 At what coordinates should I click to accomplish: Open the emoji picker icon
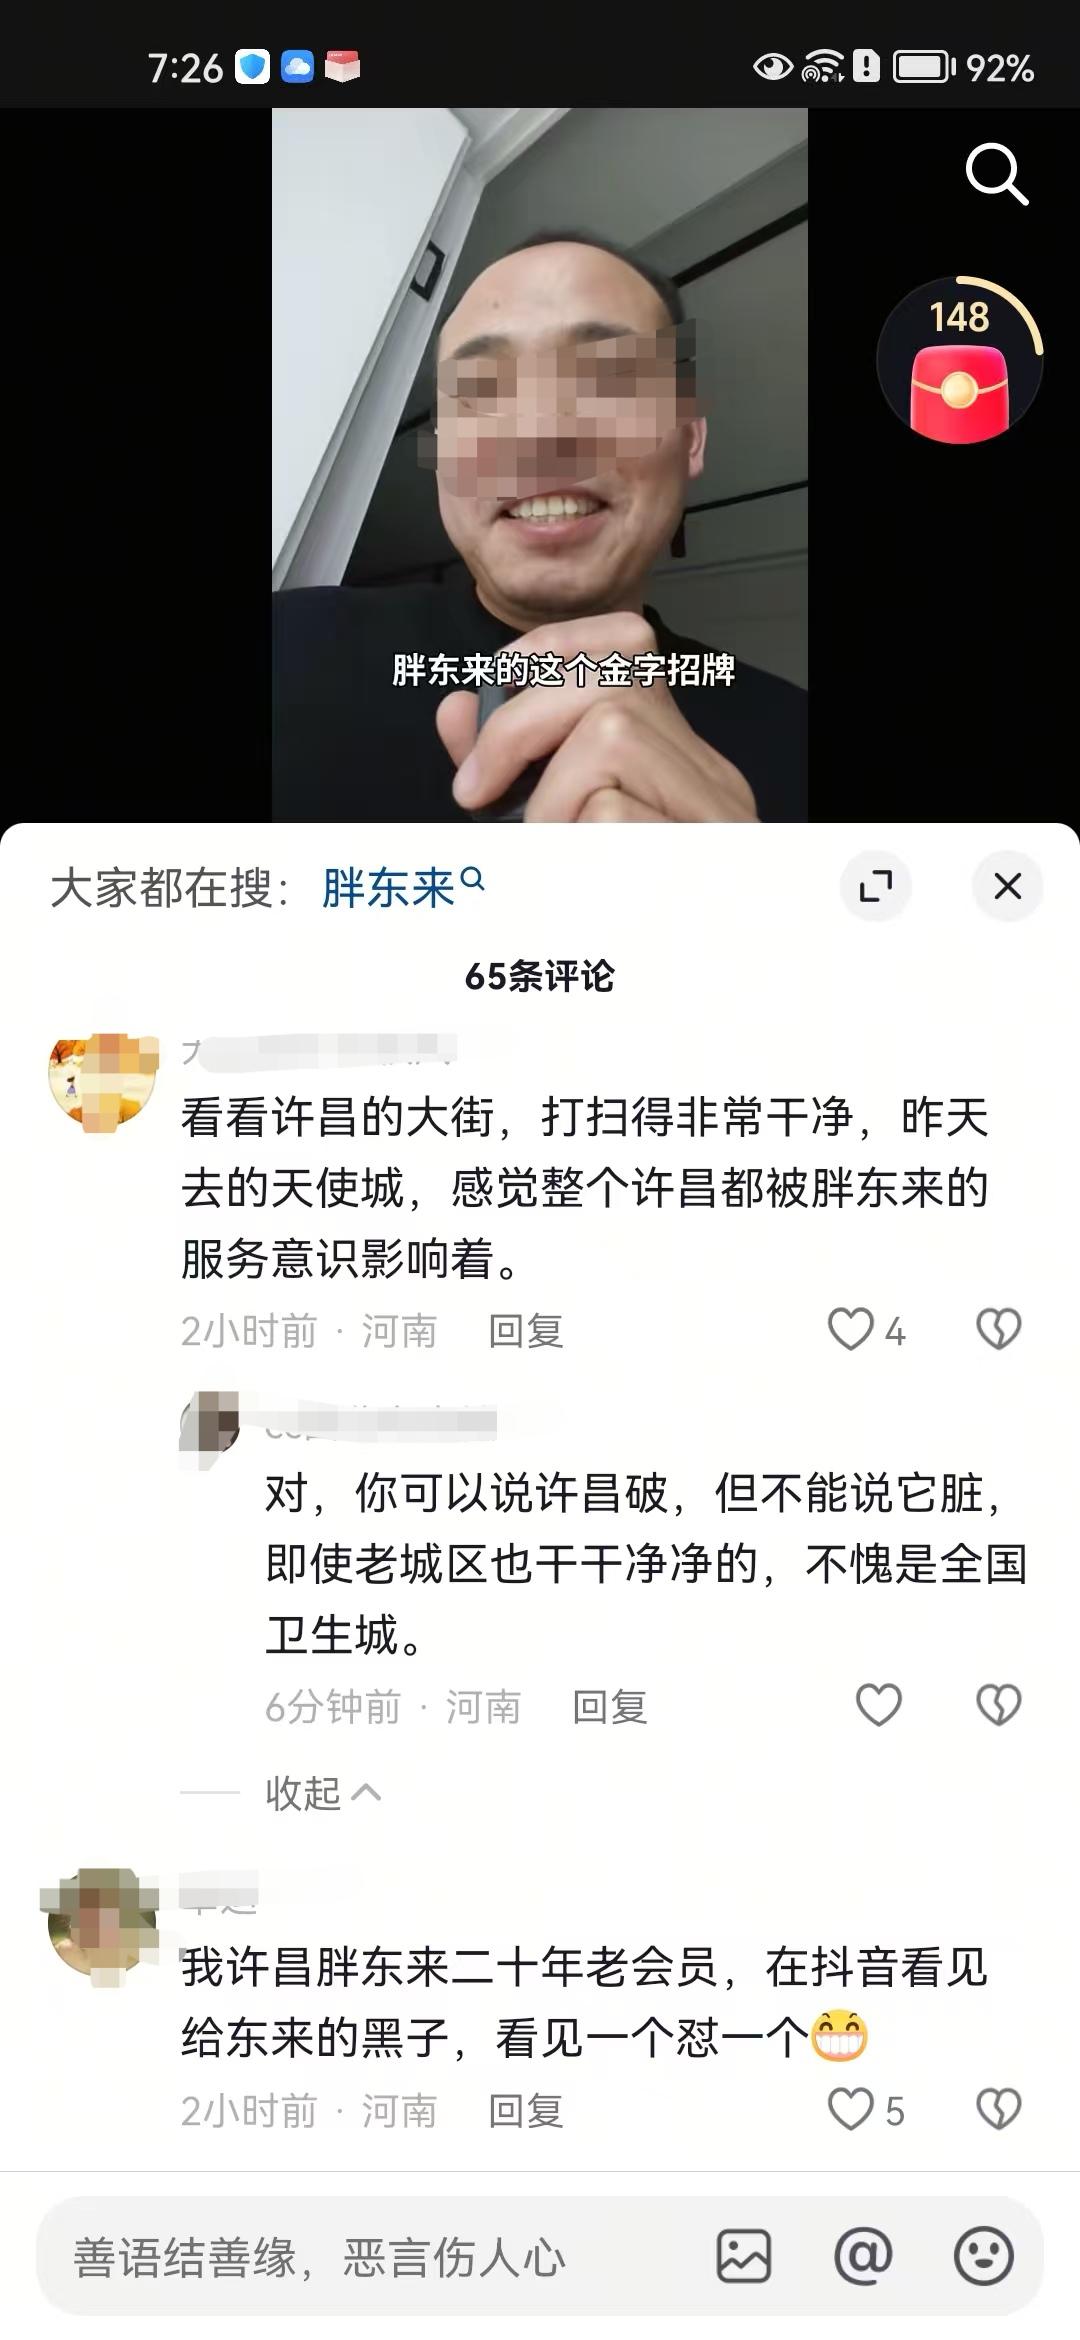[984, 2257]
